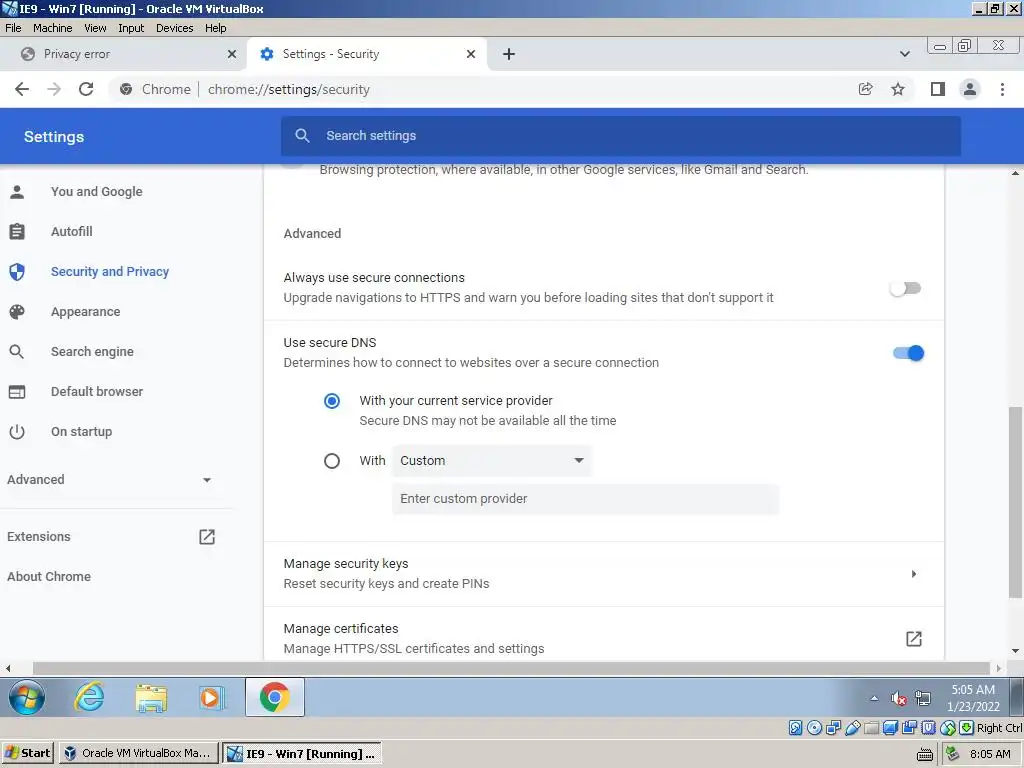Turn off the Use secure DNS toggle
This screenshot has width=1024, height=768.
(908, 353)
